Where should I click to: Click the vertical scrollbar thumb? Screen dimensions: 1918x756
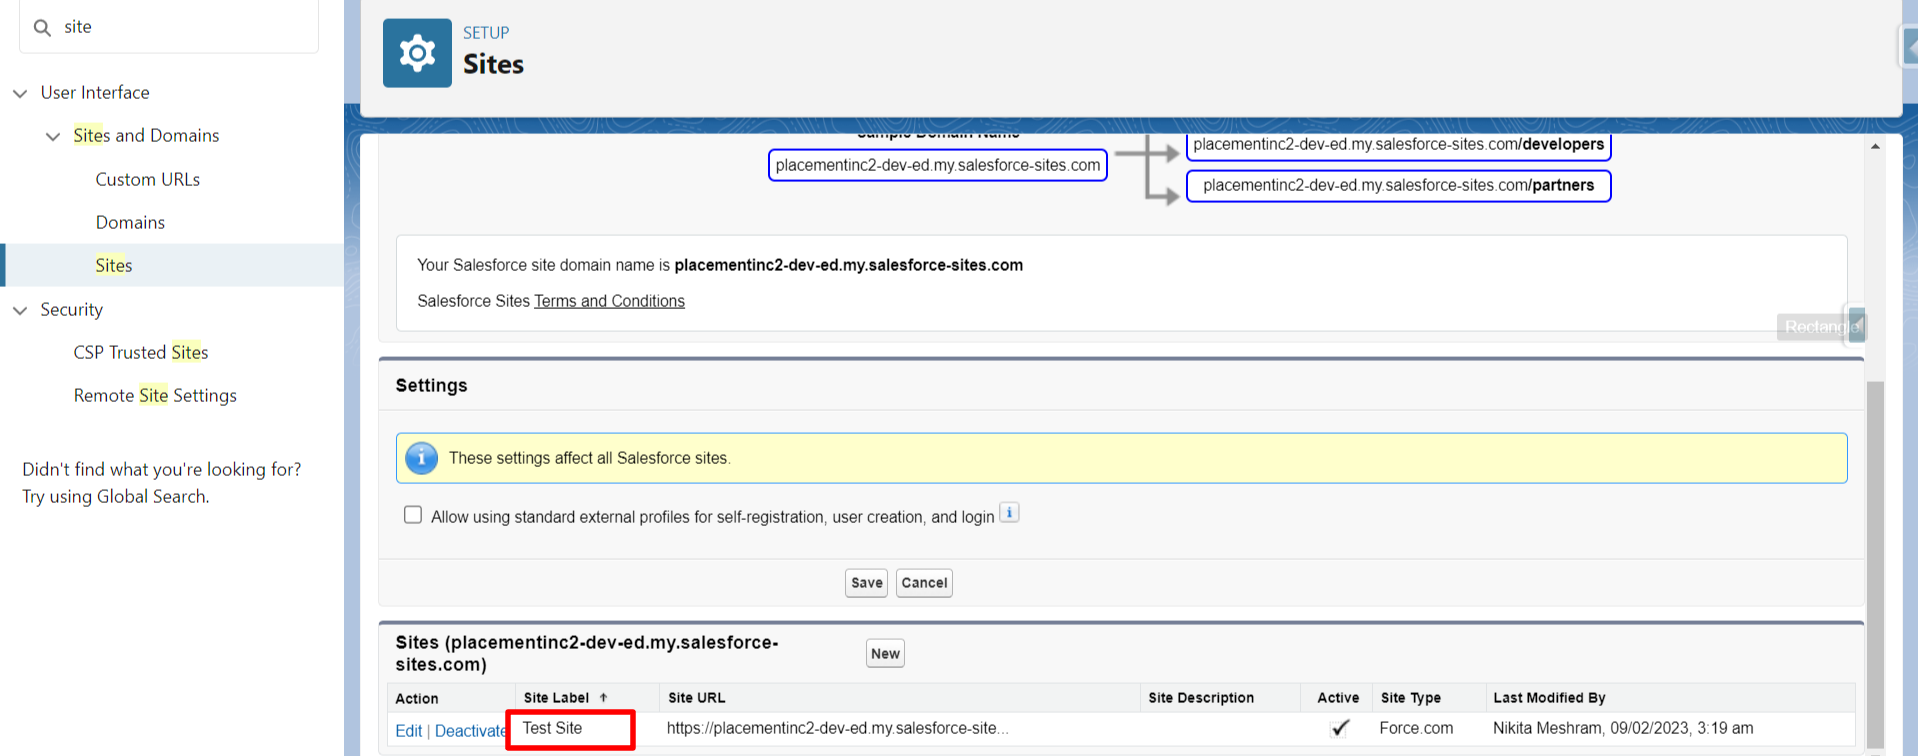[x=1875, y=565]
